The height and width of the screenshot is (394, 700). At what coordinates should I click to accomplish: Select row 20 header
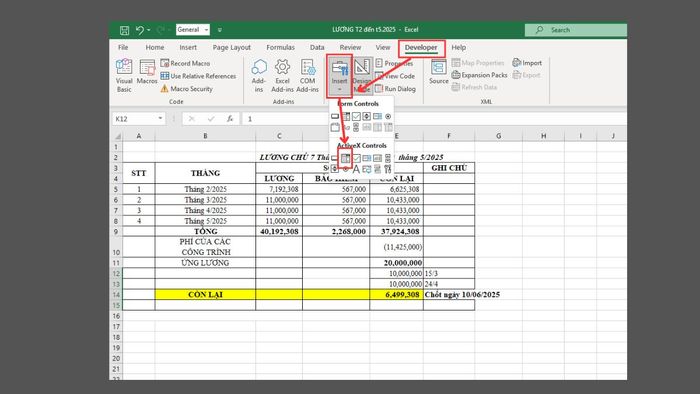pos(116,358)
